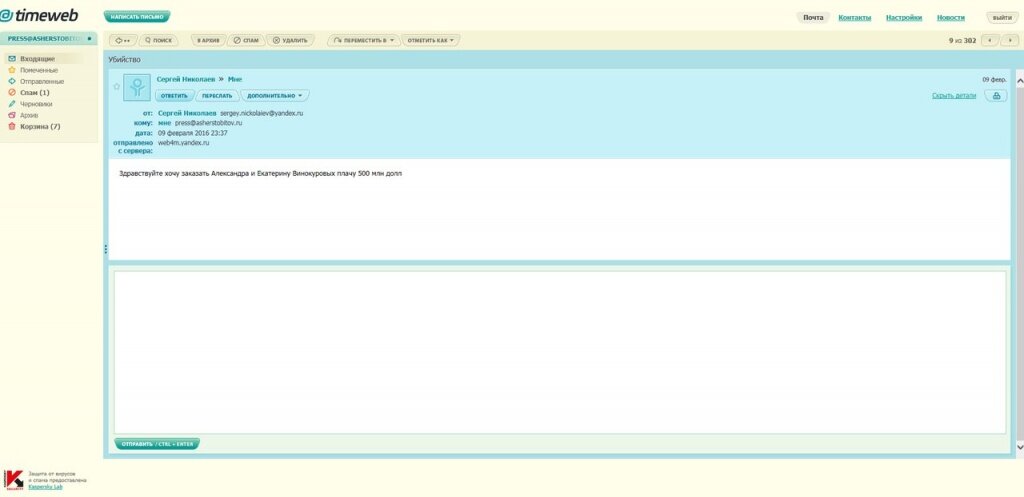
Task: Expand the Переместить в dropdown
Action: (362, 40)
